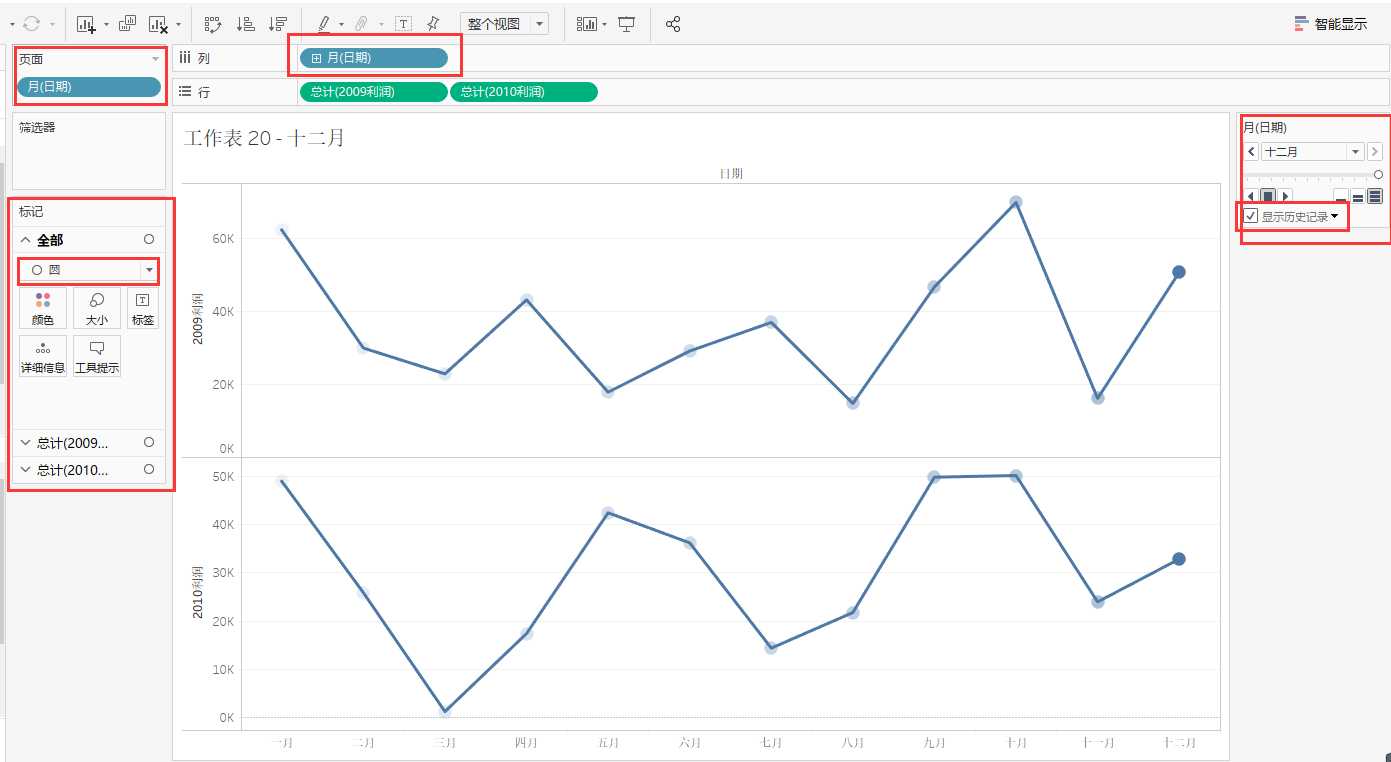Click the 月(日期) pill on columns shelf
This screenshot has height=762, width=1391.
point(374,58)
